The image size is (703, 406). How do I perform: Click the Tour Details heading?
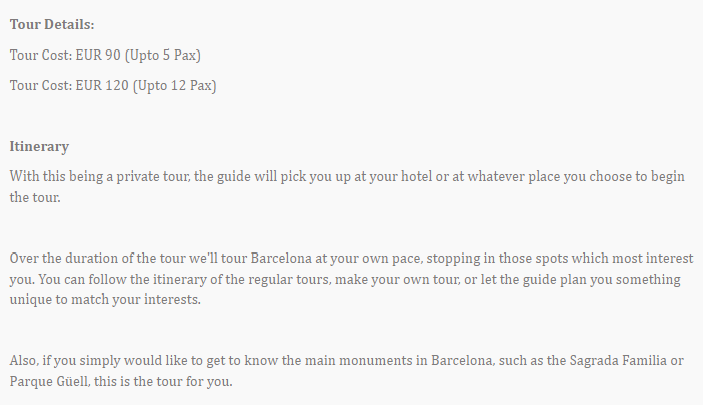click(52, 24)
